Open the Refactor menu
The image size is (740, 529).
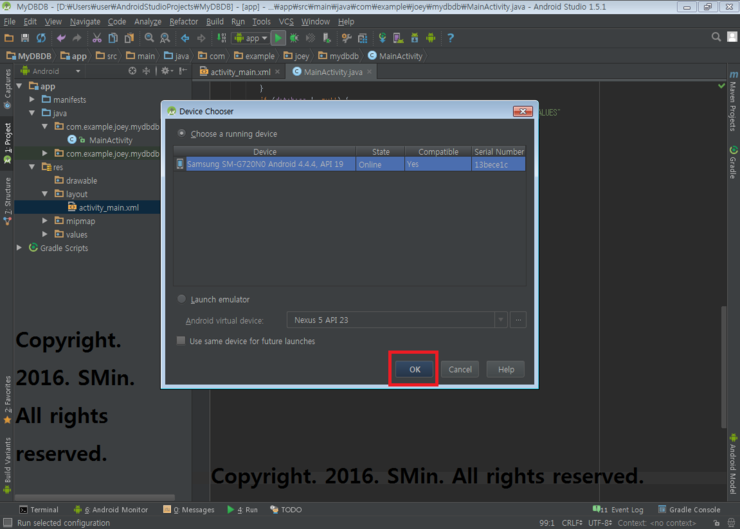pyautogui.click(x=184, y=22)
